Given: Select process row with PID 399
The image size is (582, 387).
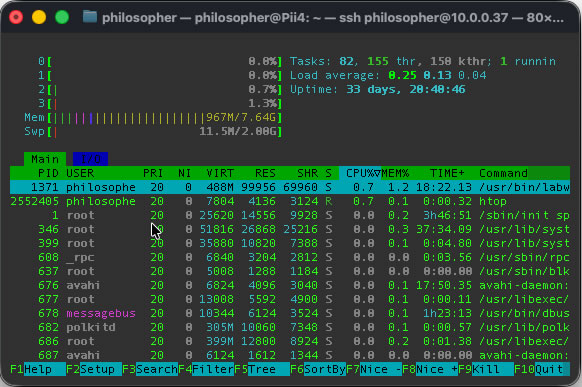Looking at the screenshot, I should [290, 243].
